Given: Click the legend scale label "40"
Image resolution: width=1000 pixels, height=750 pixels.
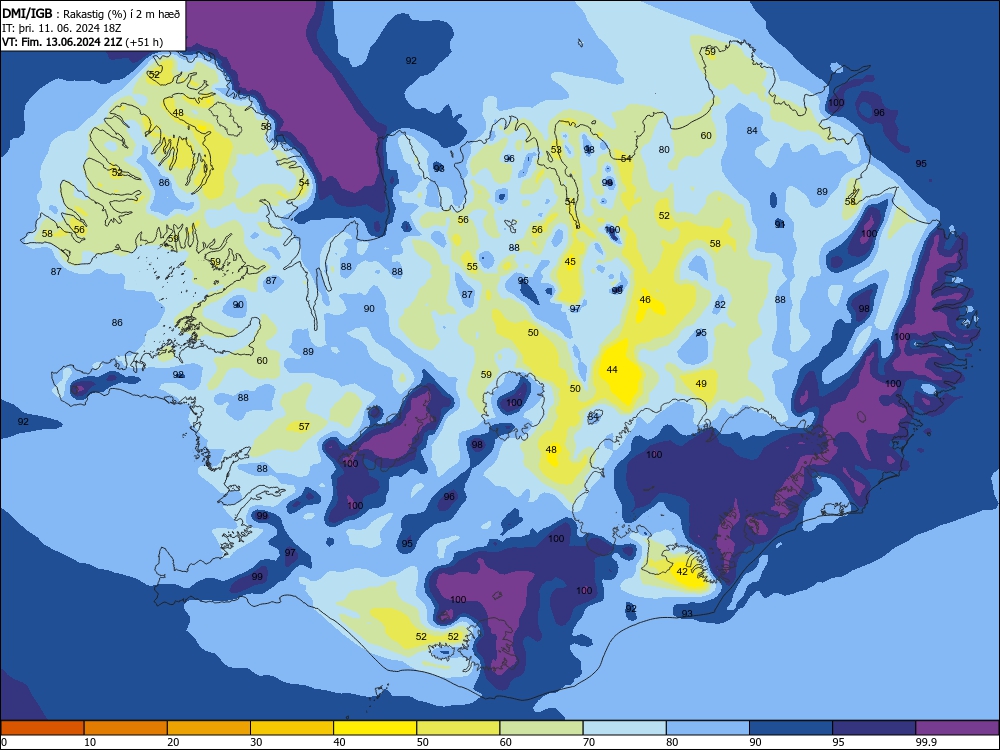Looking at the screenshot, I should click(x=340, y=742).
